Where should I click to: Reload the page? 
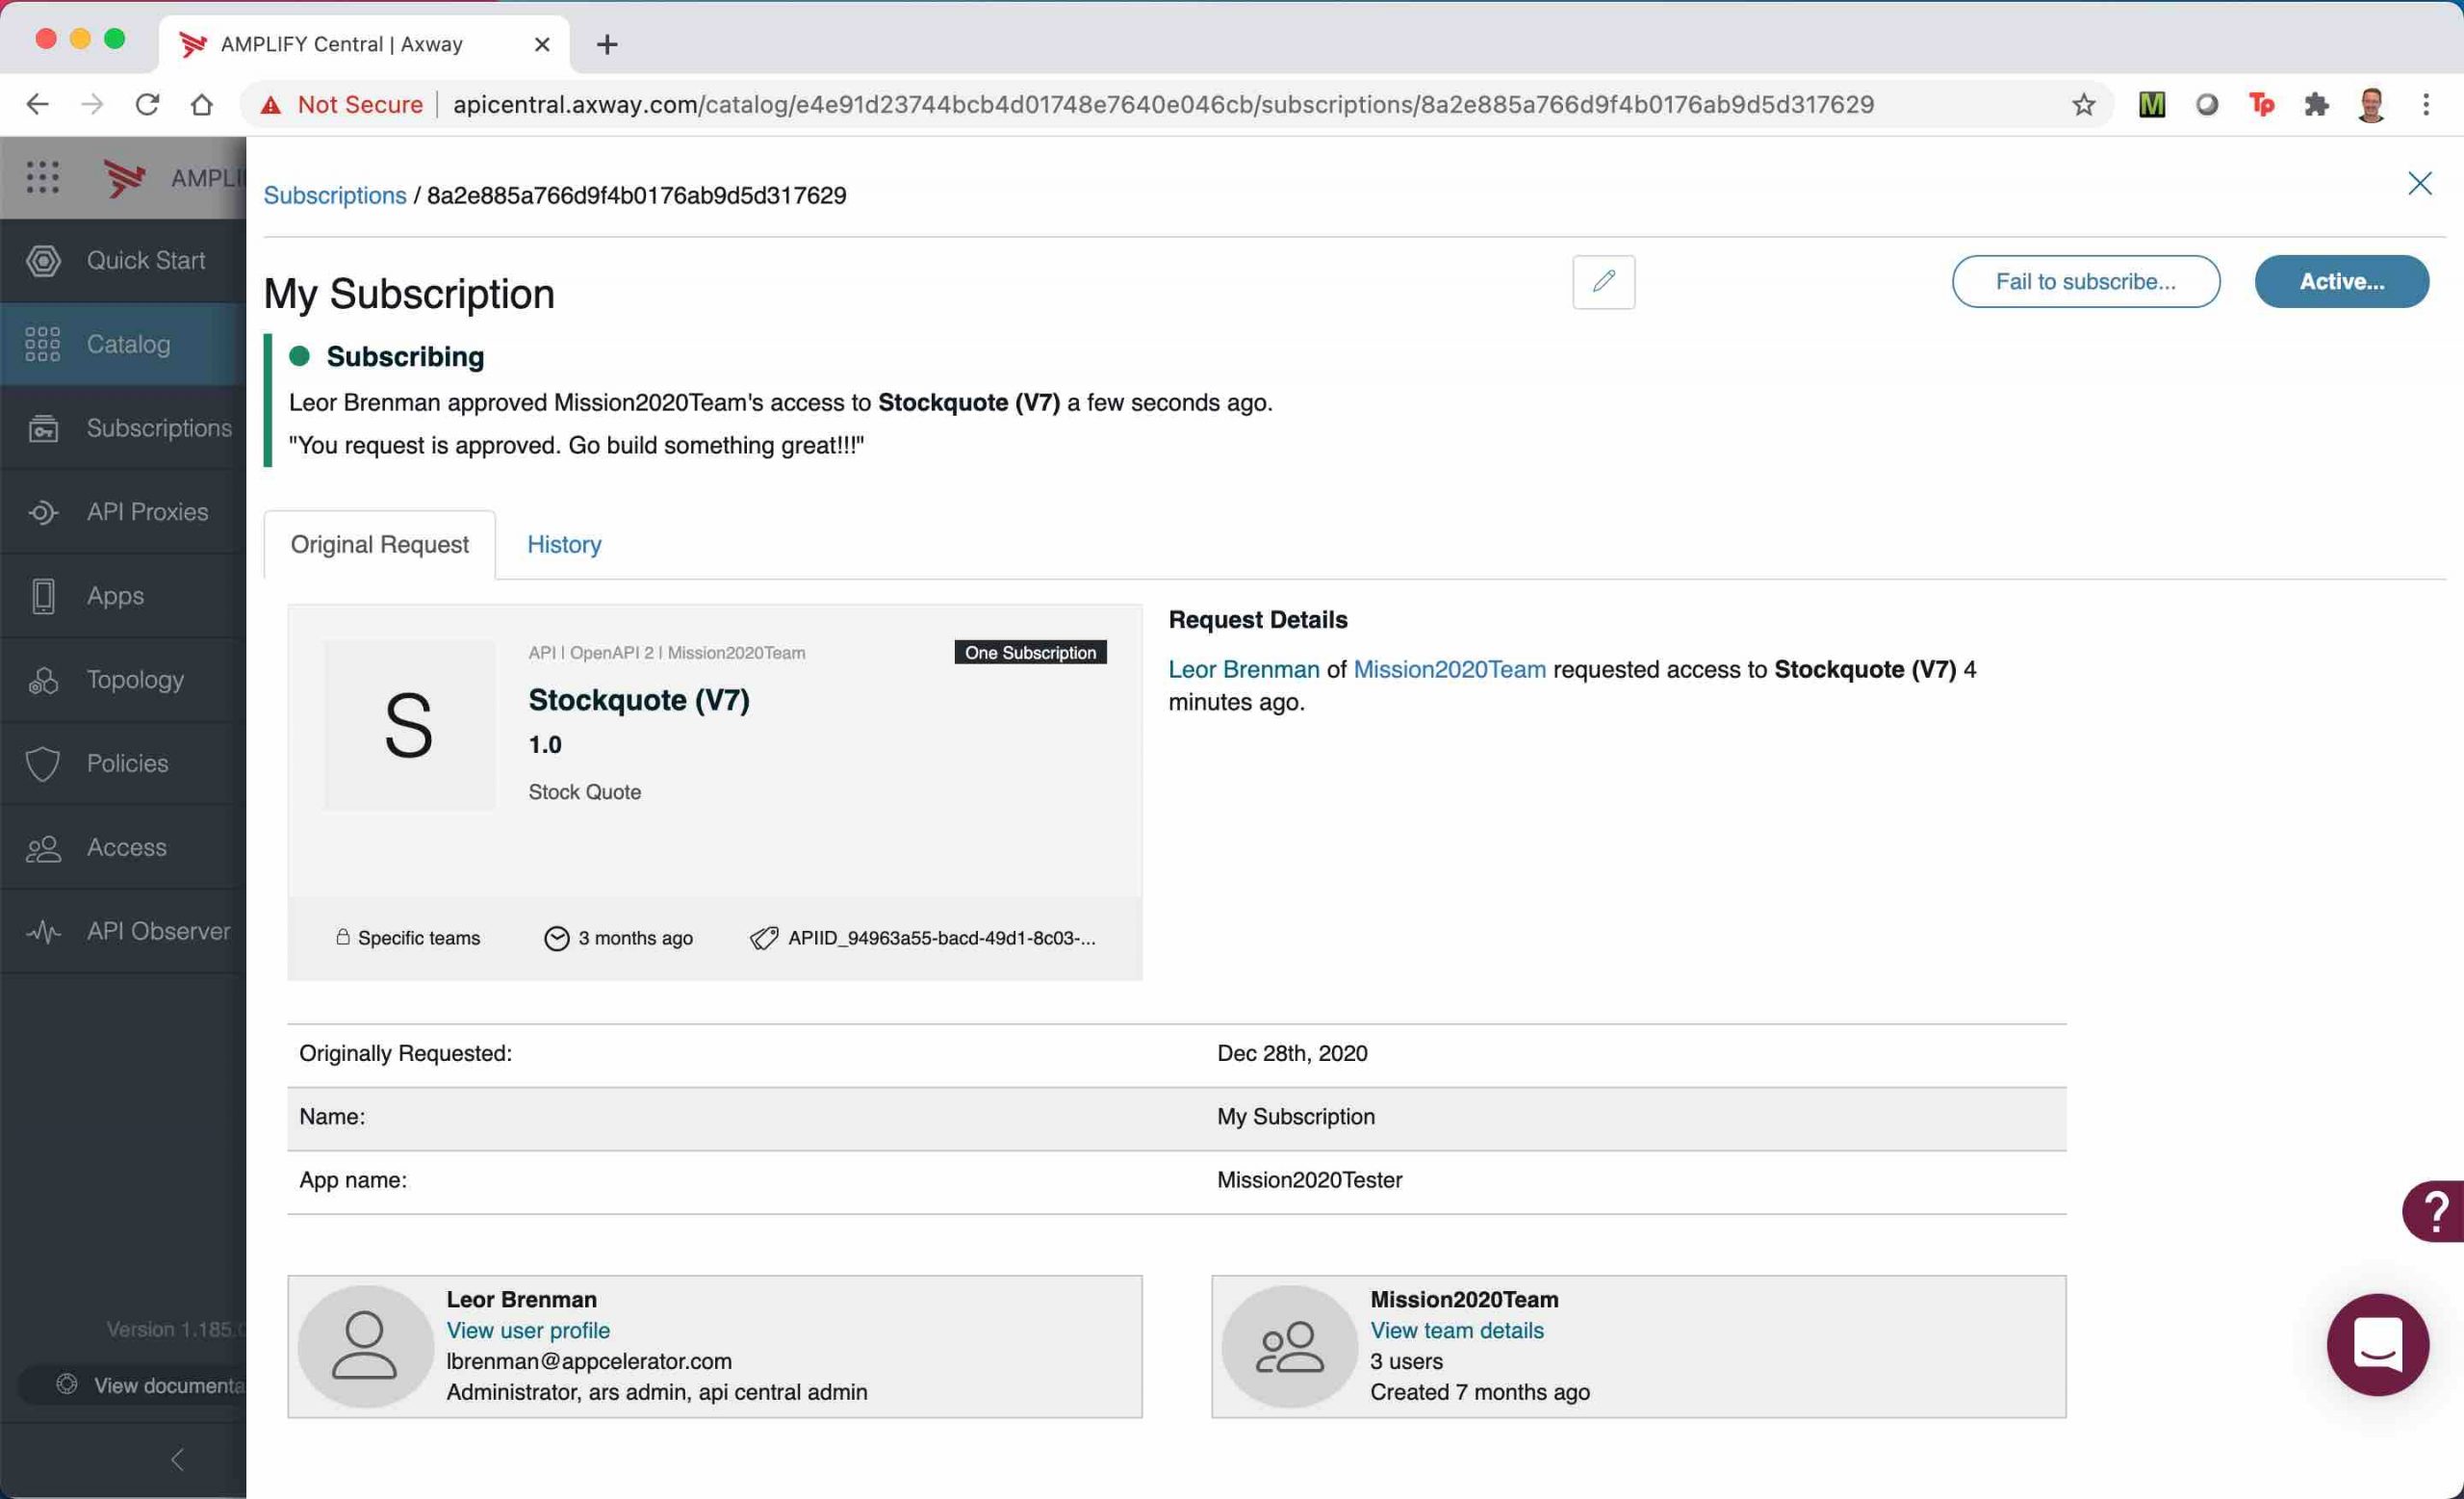point(147,104)
